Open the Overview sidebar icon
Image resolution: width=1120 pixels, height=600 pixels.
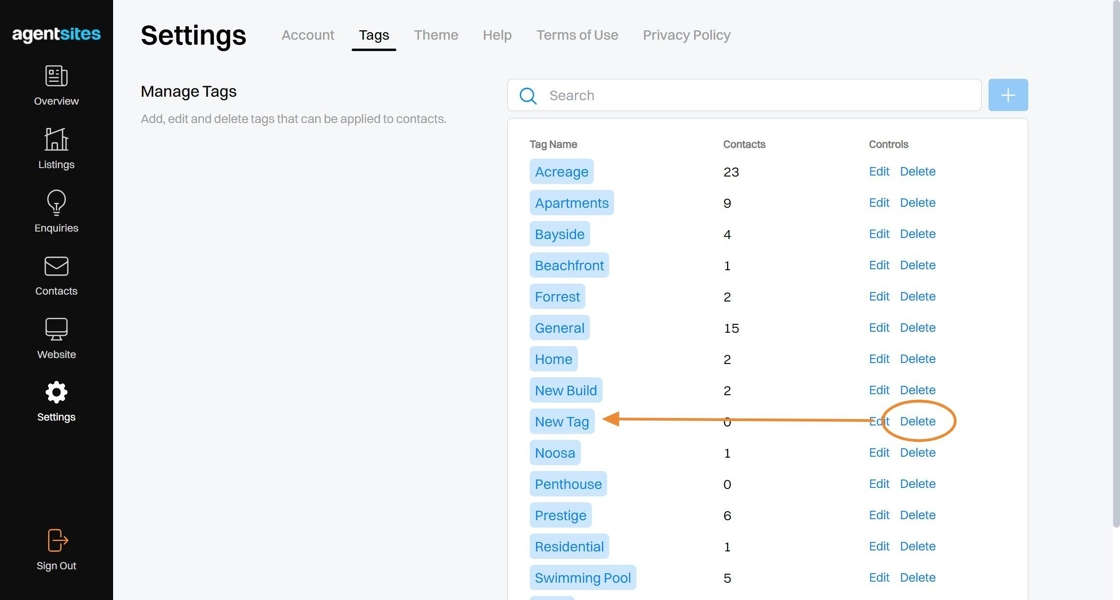(56, 77)
